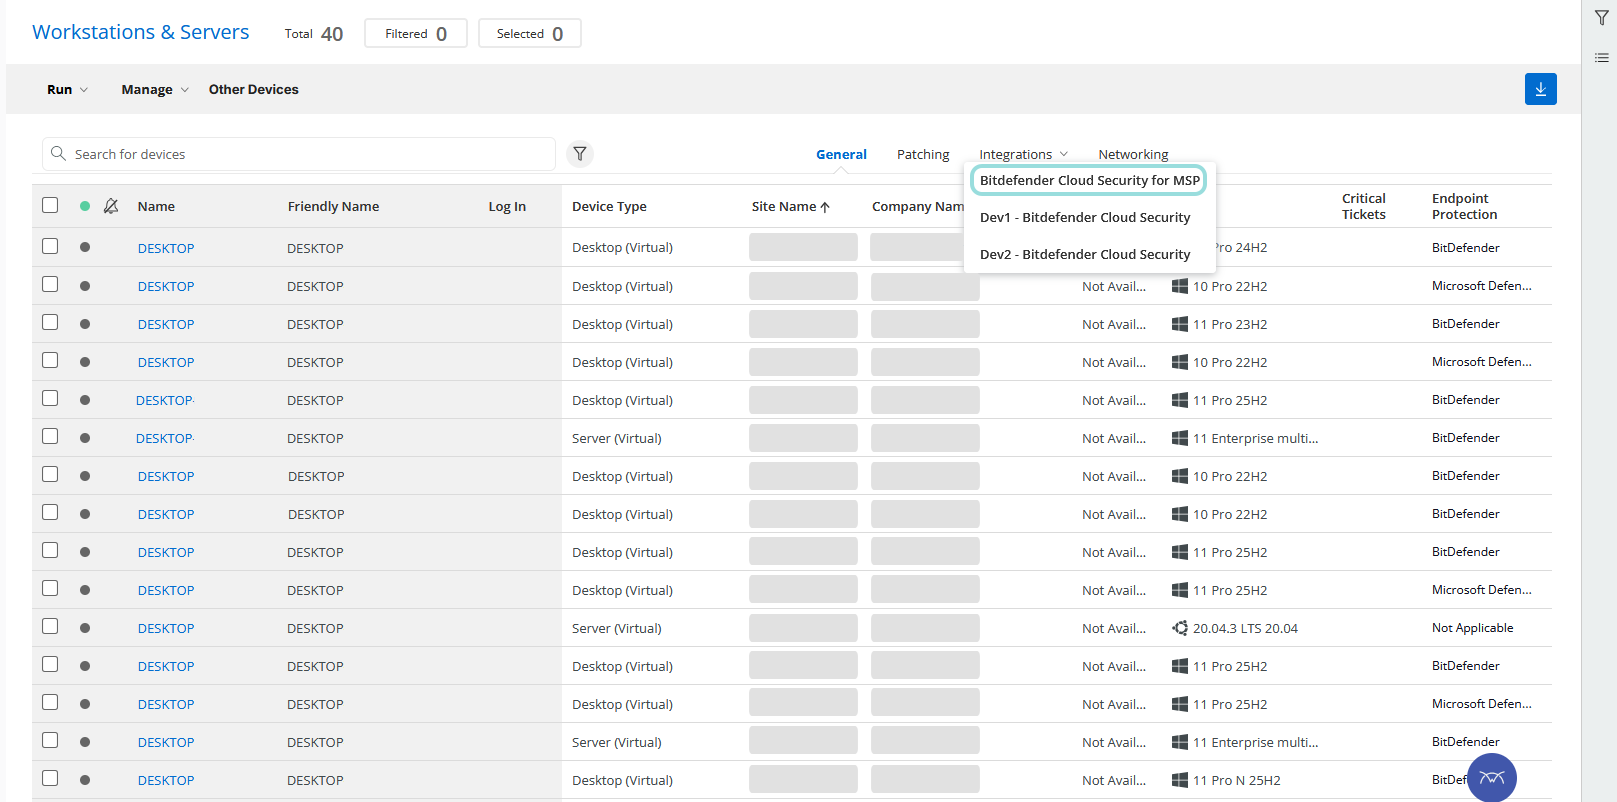Sort by the Critical Tickets column header

(x=1364, y=206)
